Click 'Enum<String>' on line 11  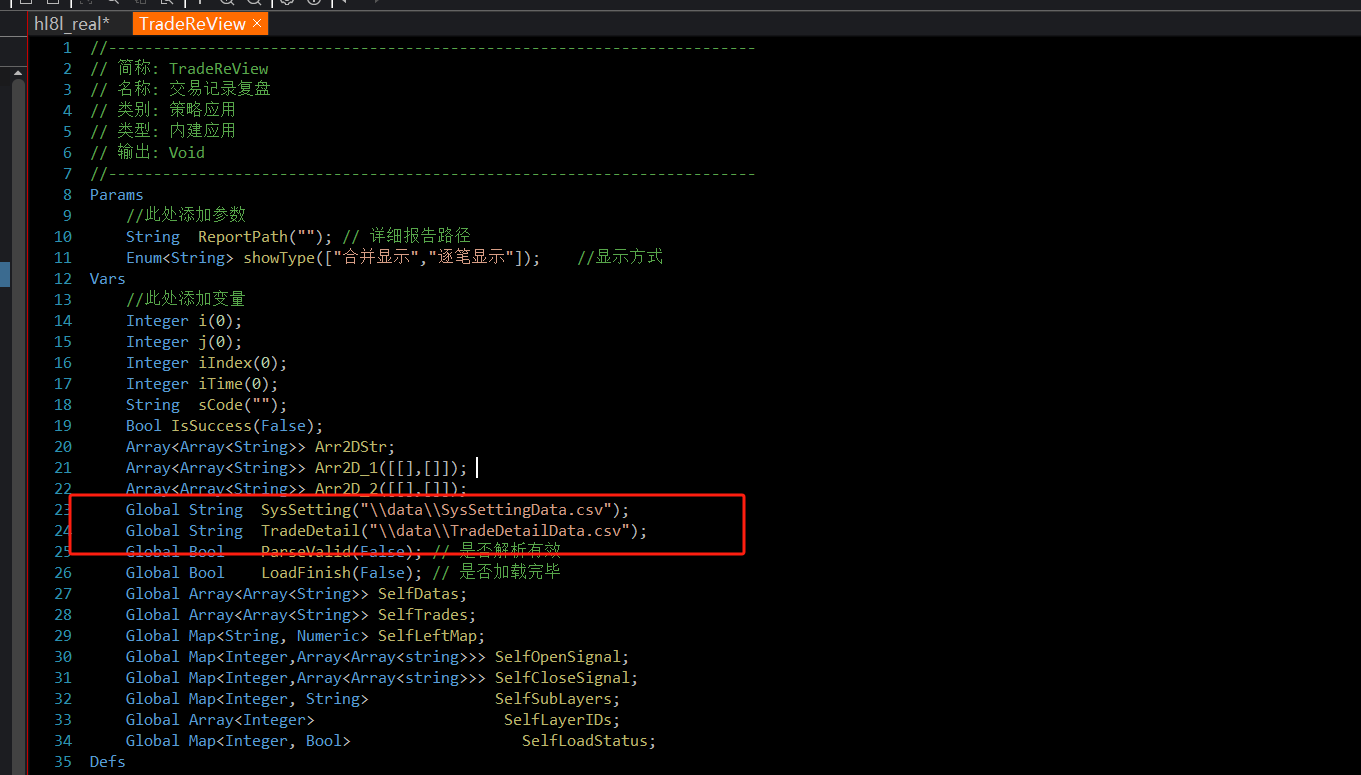tap(179, 258)
